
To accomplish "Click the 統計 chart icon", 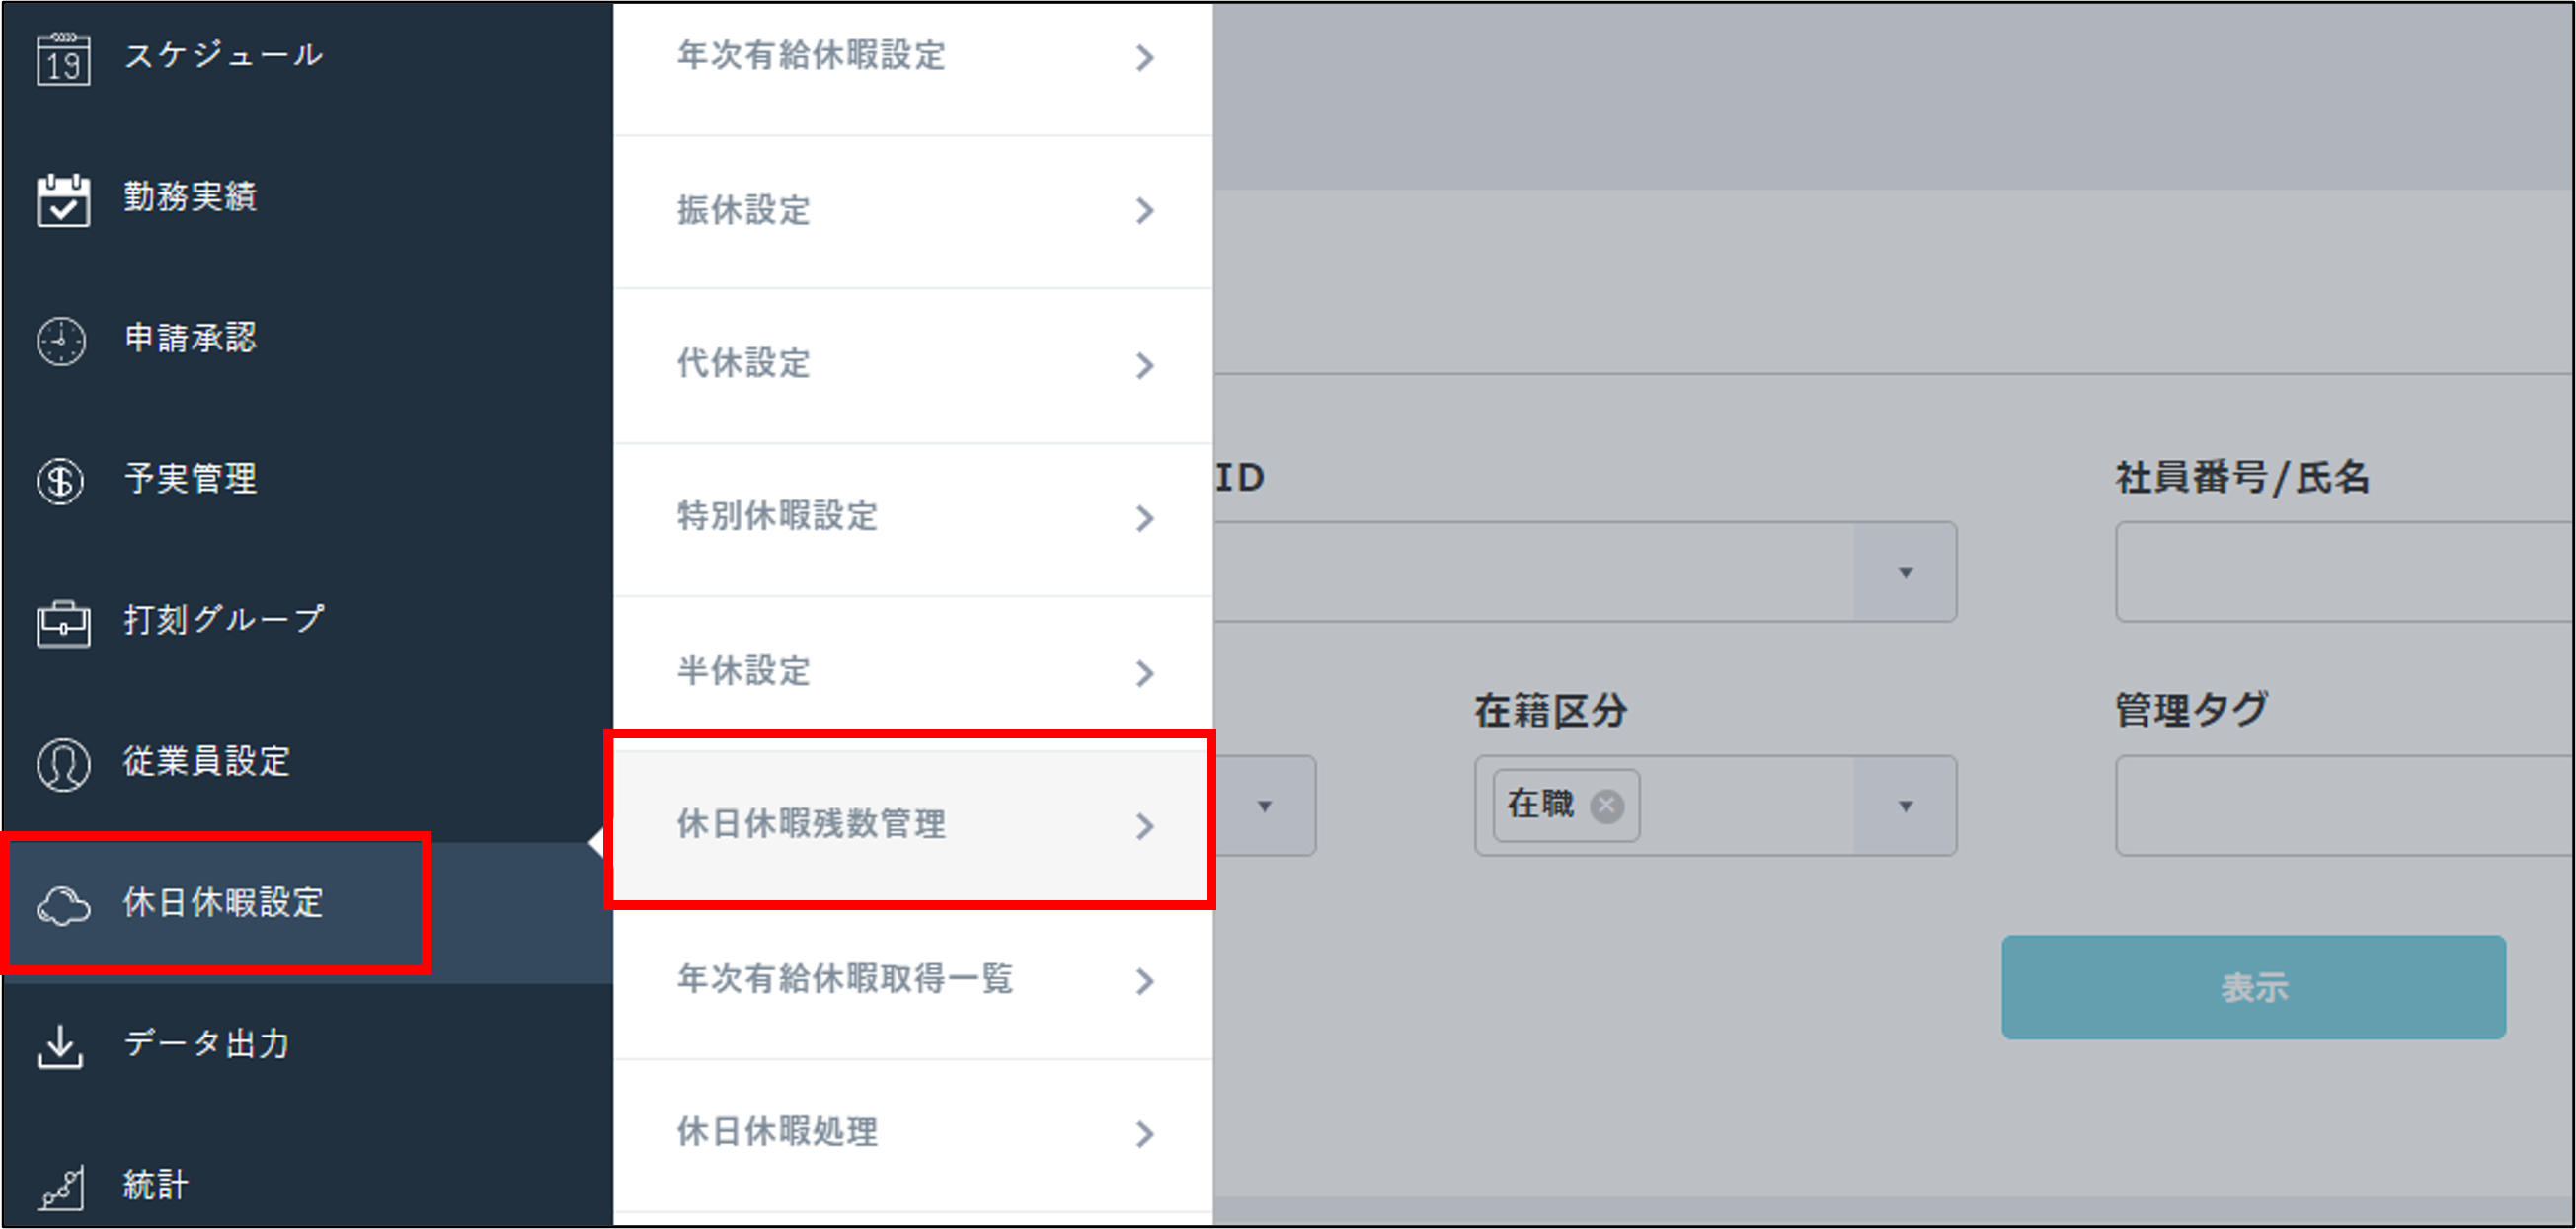I will 62,1187.
